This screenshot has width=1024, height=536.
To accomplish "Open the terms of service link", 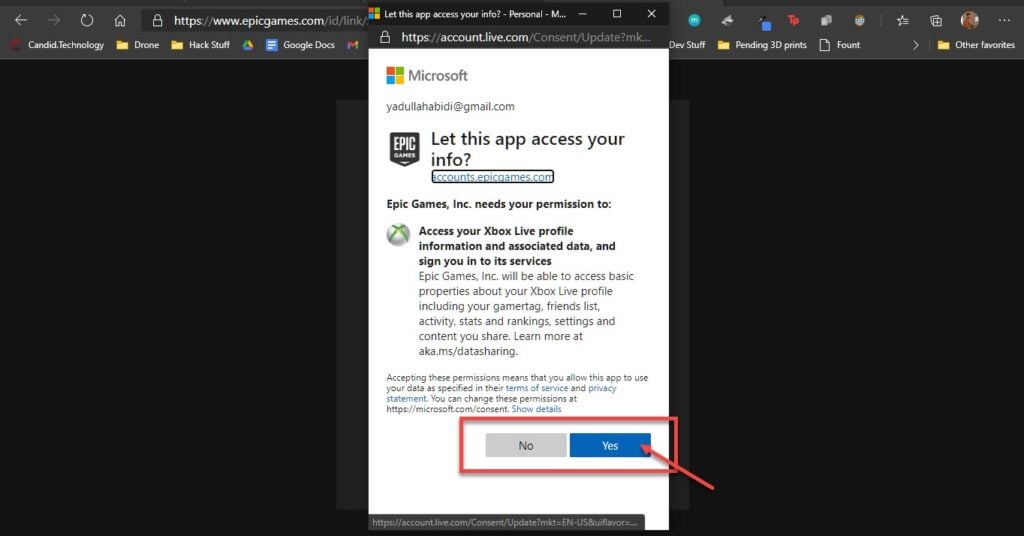I will (537, 388).
